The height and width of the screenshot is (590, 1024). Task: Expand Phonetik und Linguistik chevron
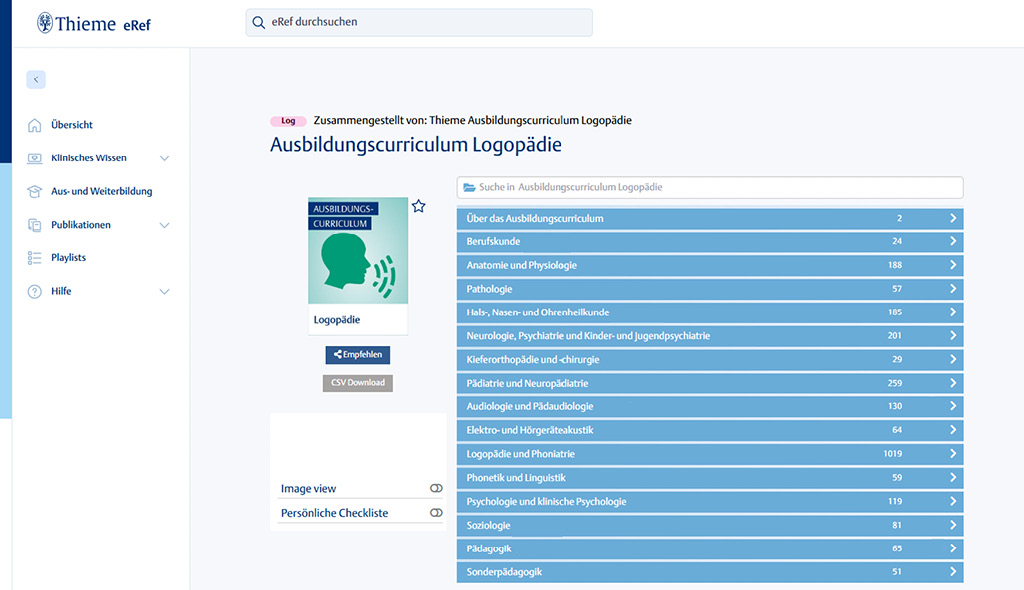pos(953,477)
